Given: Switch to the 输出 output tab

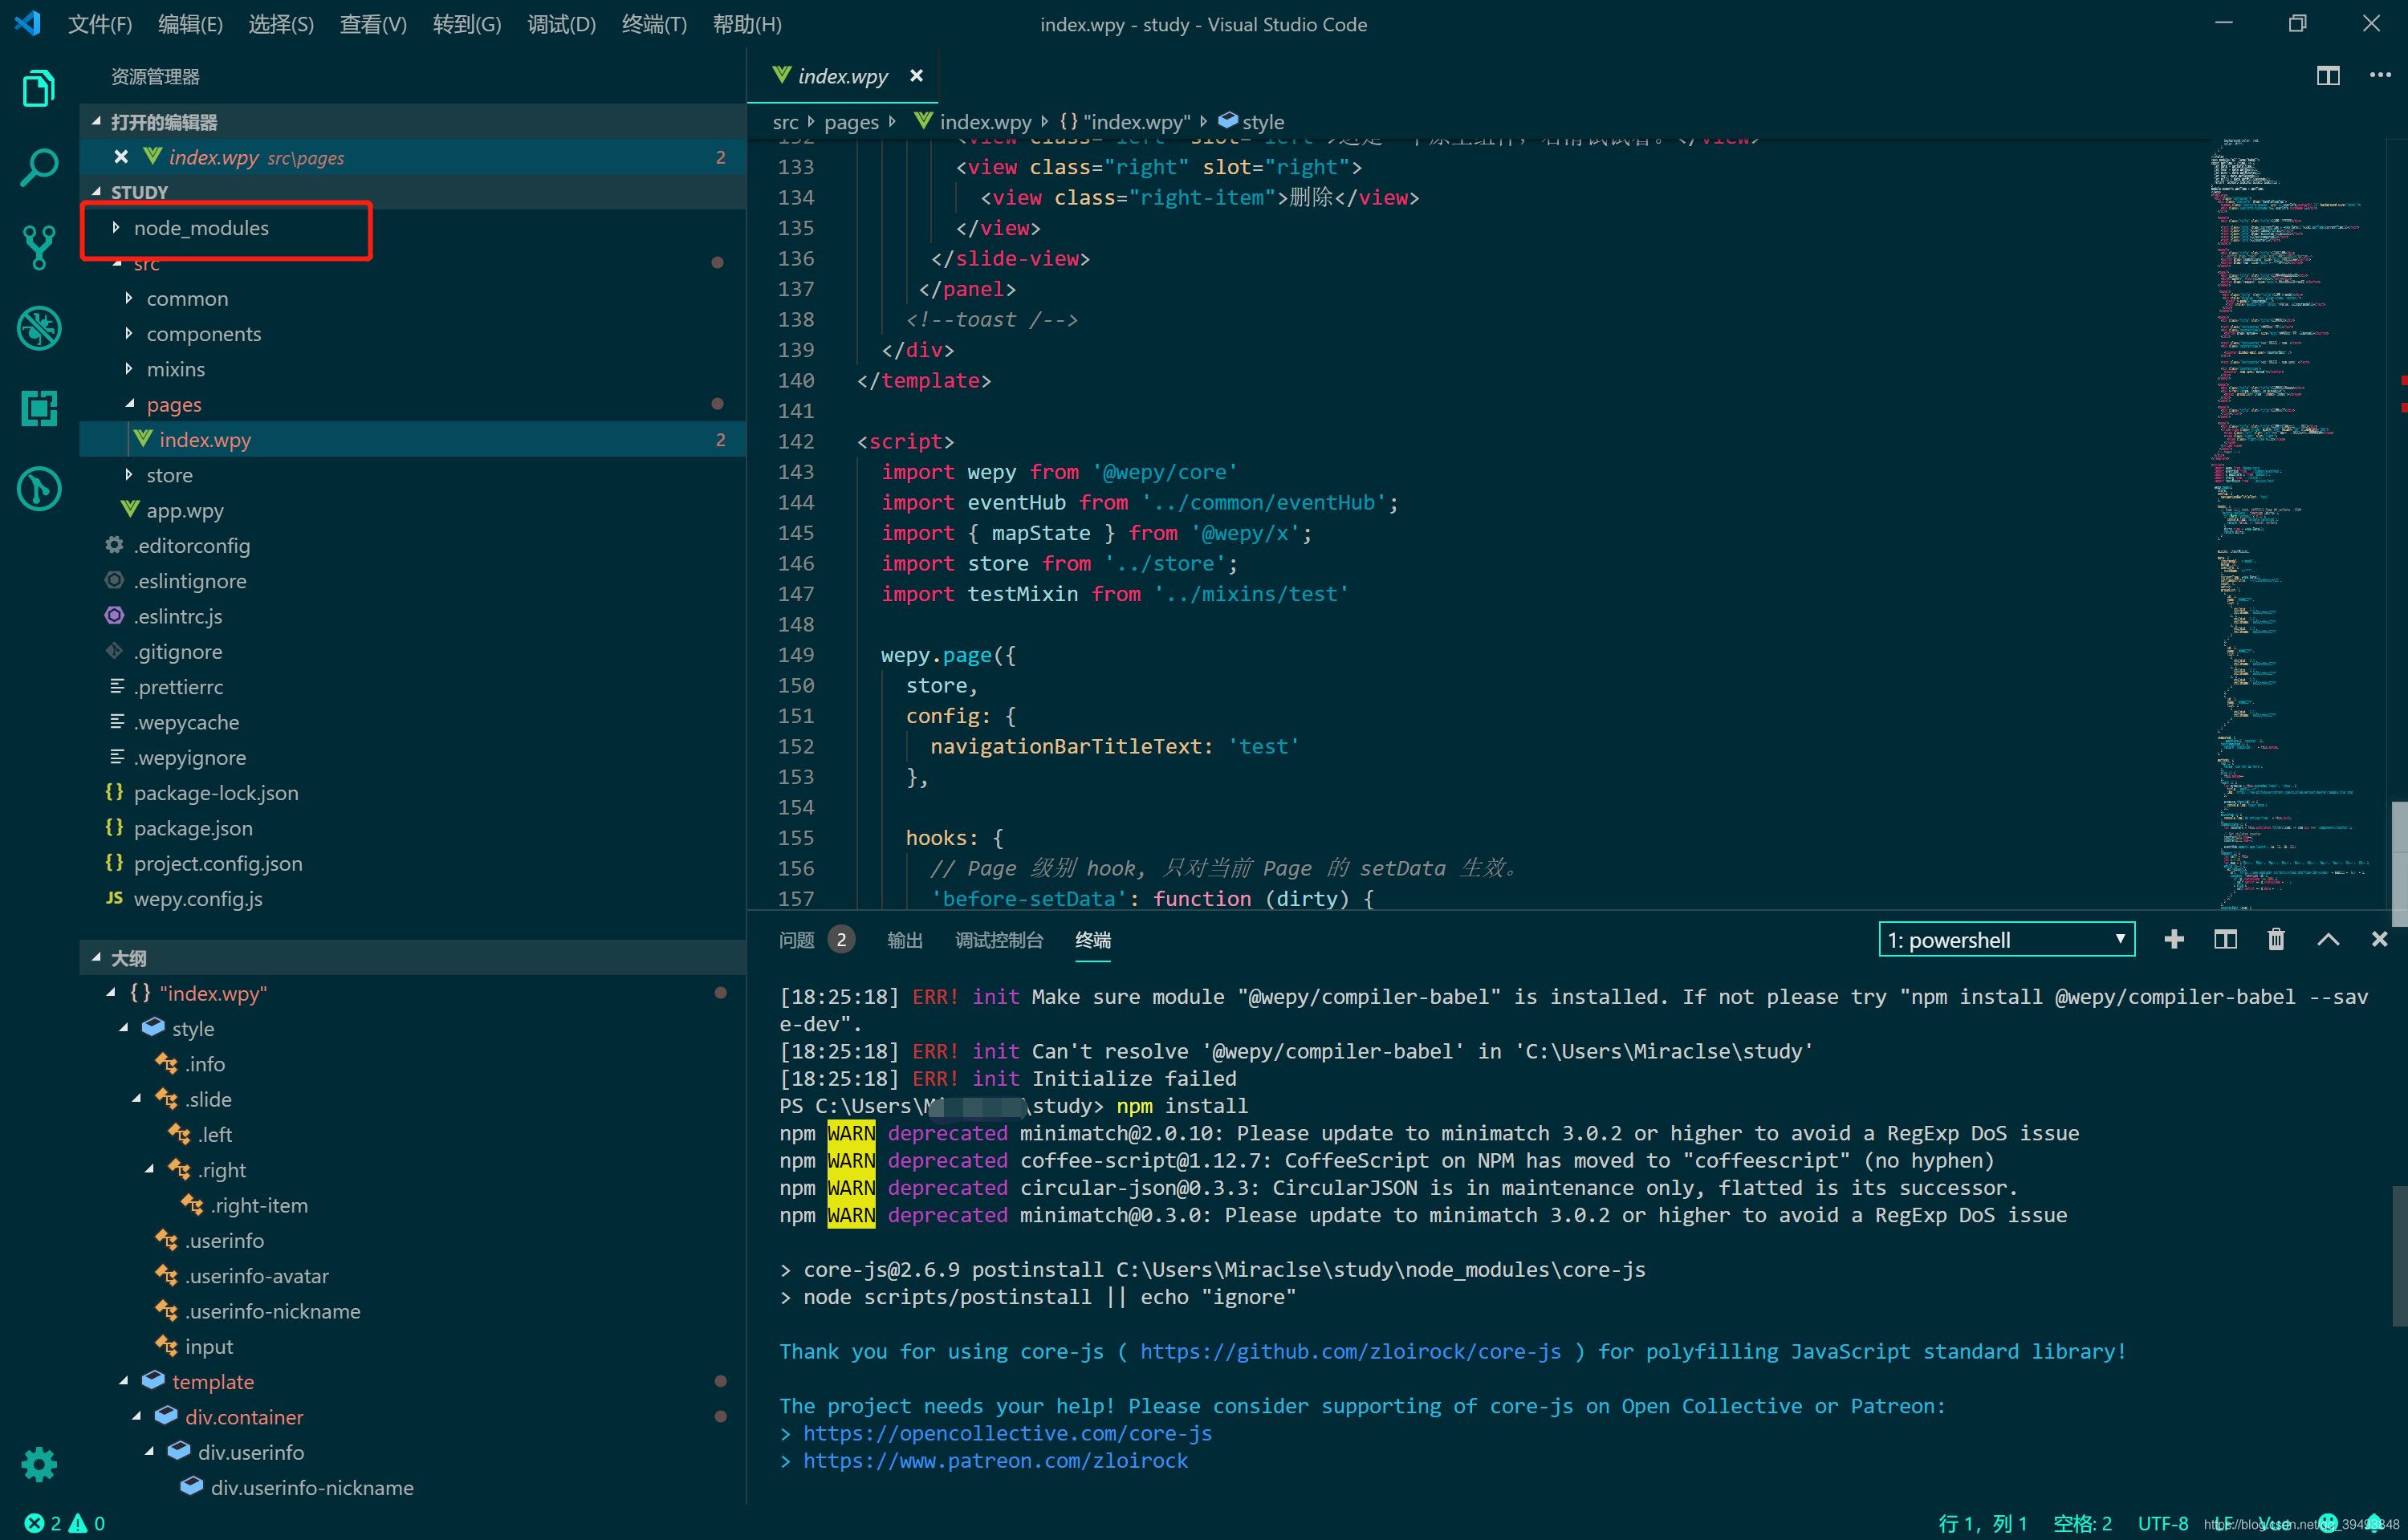Looking at the screenshot, I should coord(904,940).
